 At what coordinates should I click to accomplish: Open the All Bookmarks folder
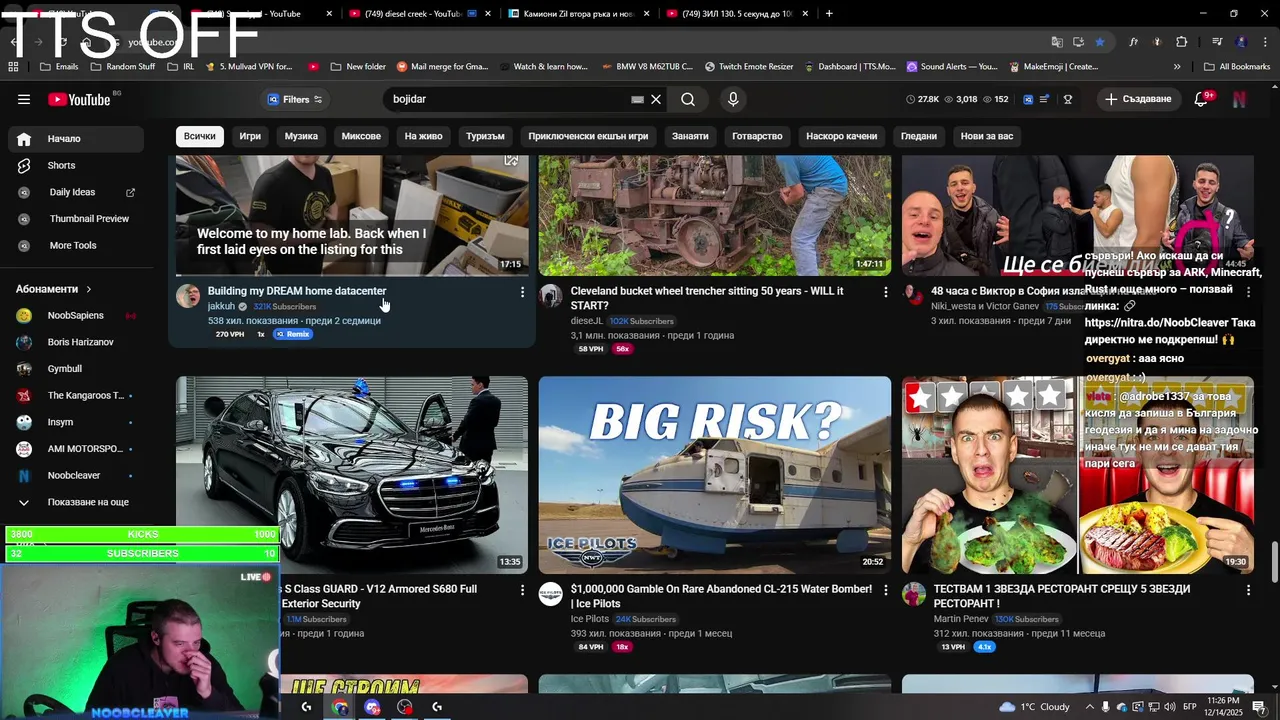tap(1236, 66)
